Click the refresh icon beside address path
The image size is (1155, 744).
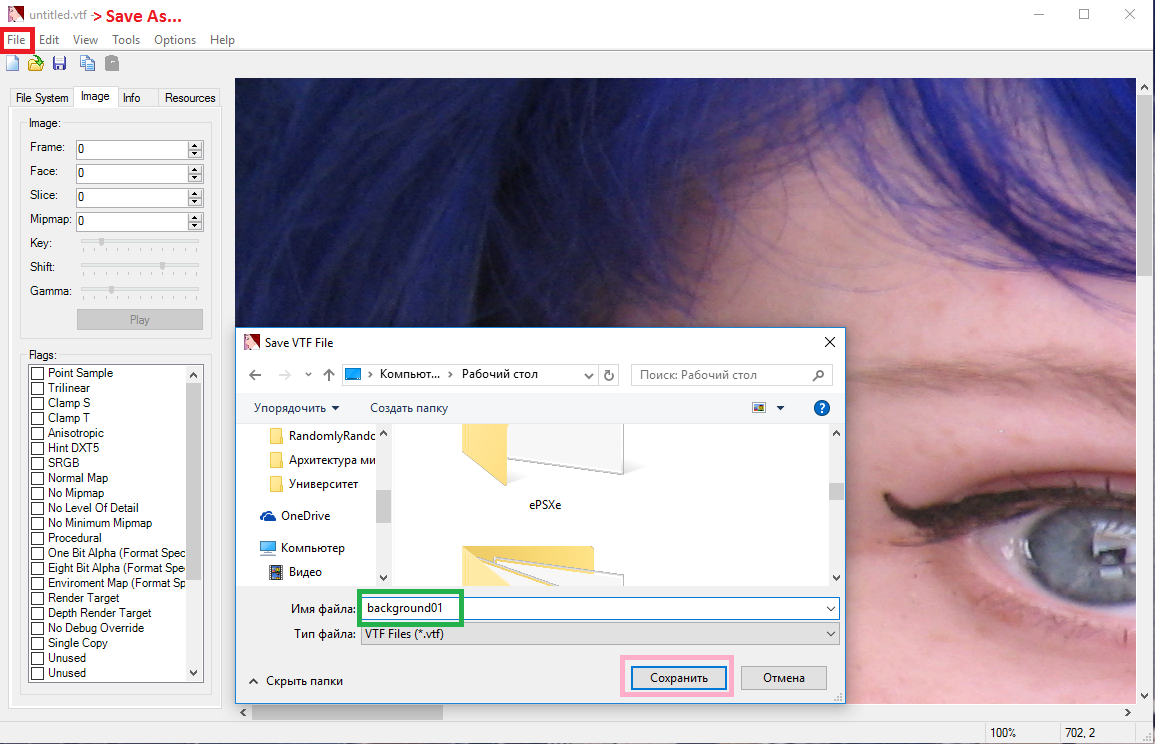pyautogui.click(x=609, y=375)
